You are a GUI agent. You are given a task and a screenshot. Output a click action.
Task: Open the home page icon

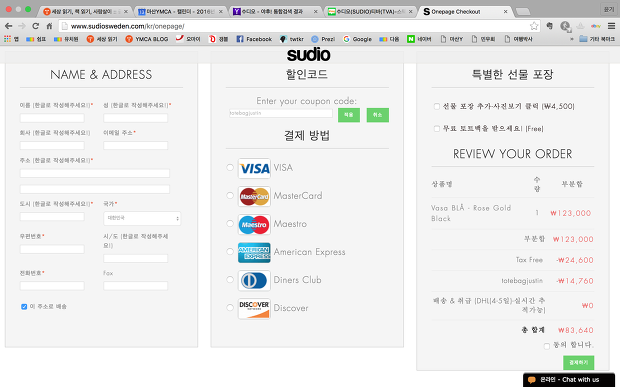point(49,26)
